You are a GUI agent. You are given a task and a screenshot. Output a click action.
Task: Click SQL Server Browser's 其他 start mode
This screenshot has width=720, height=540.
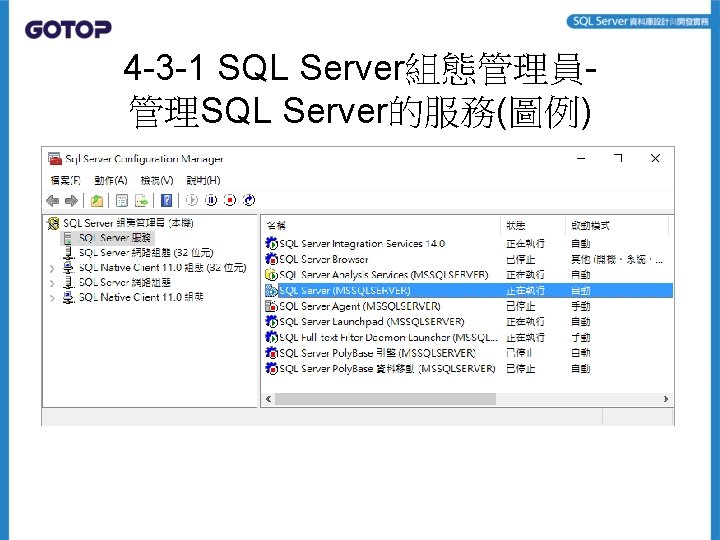pos(617,259)
